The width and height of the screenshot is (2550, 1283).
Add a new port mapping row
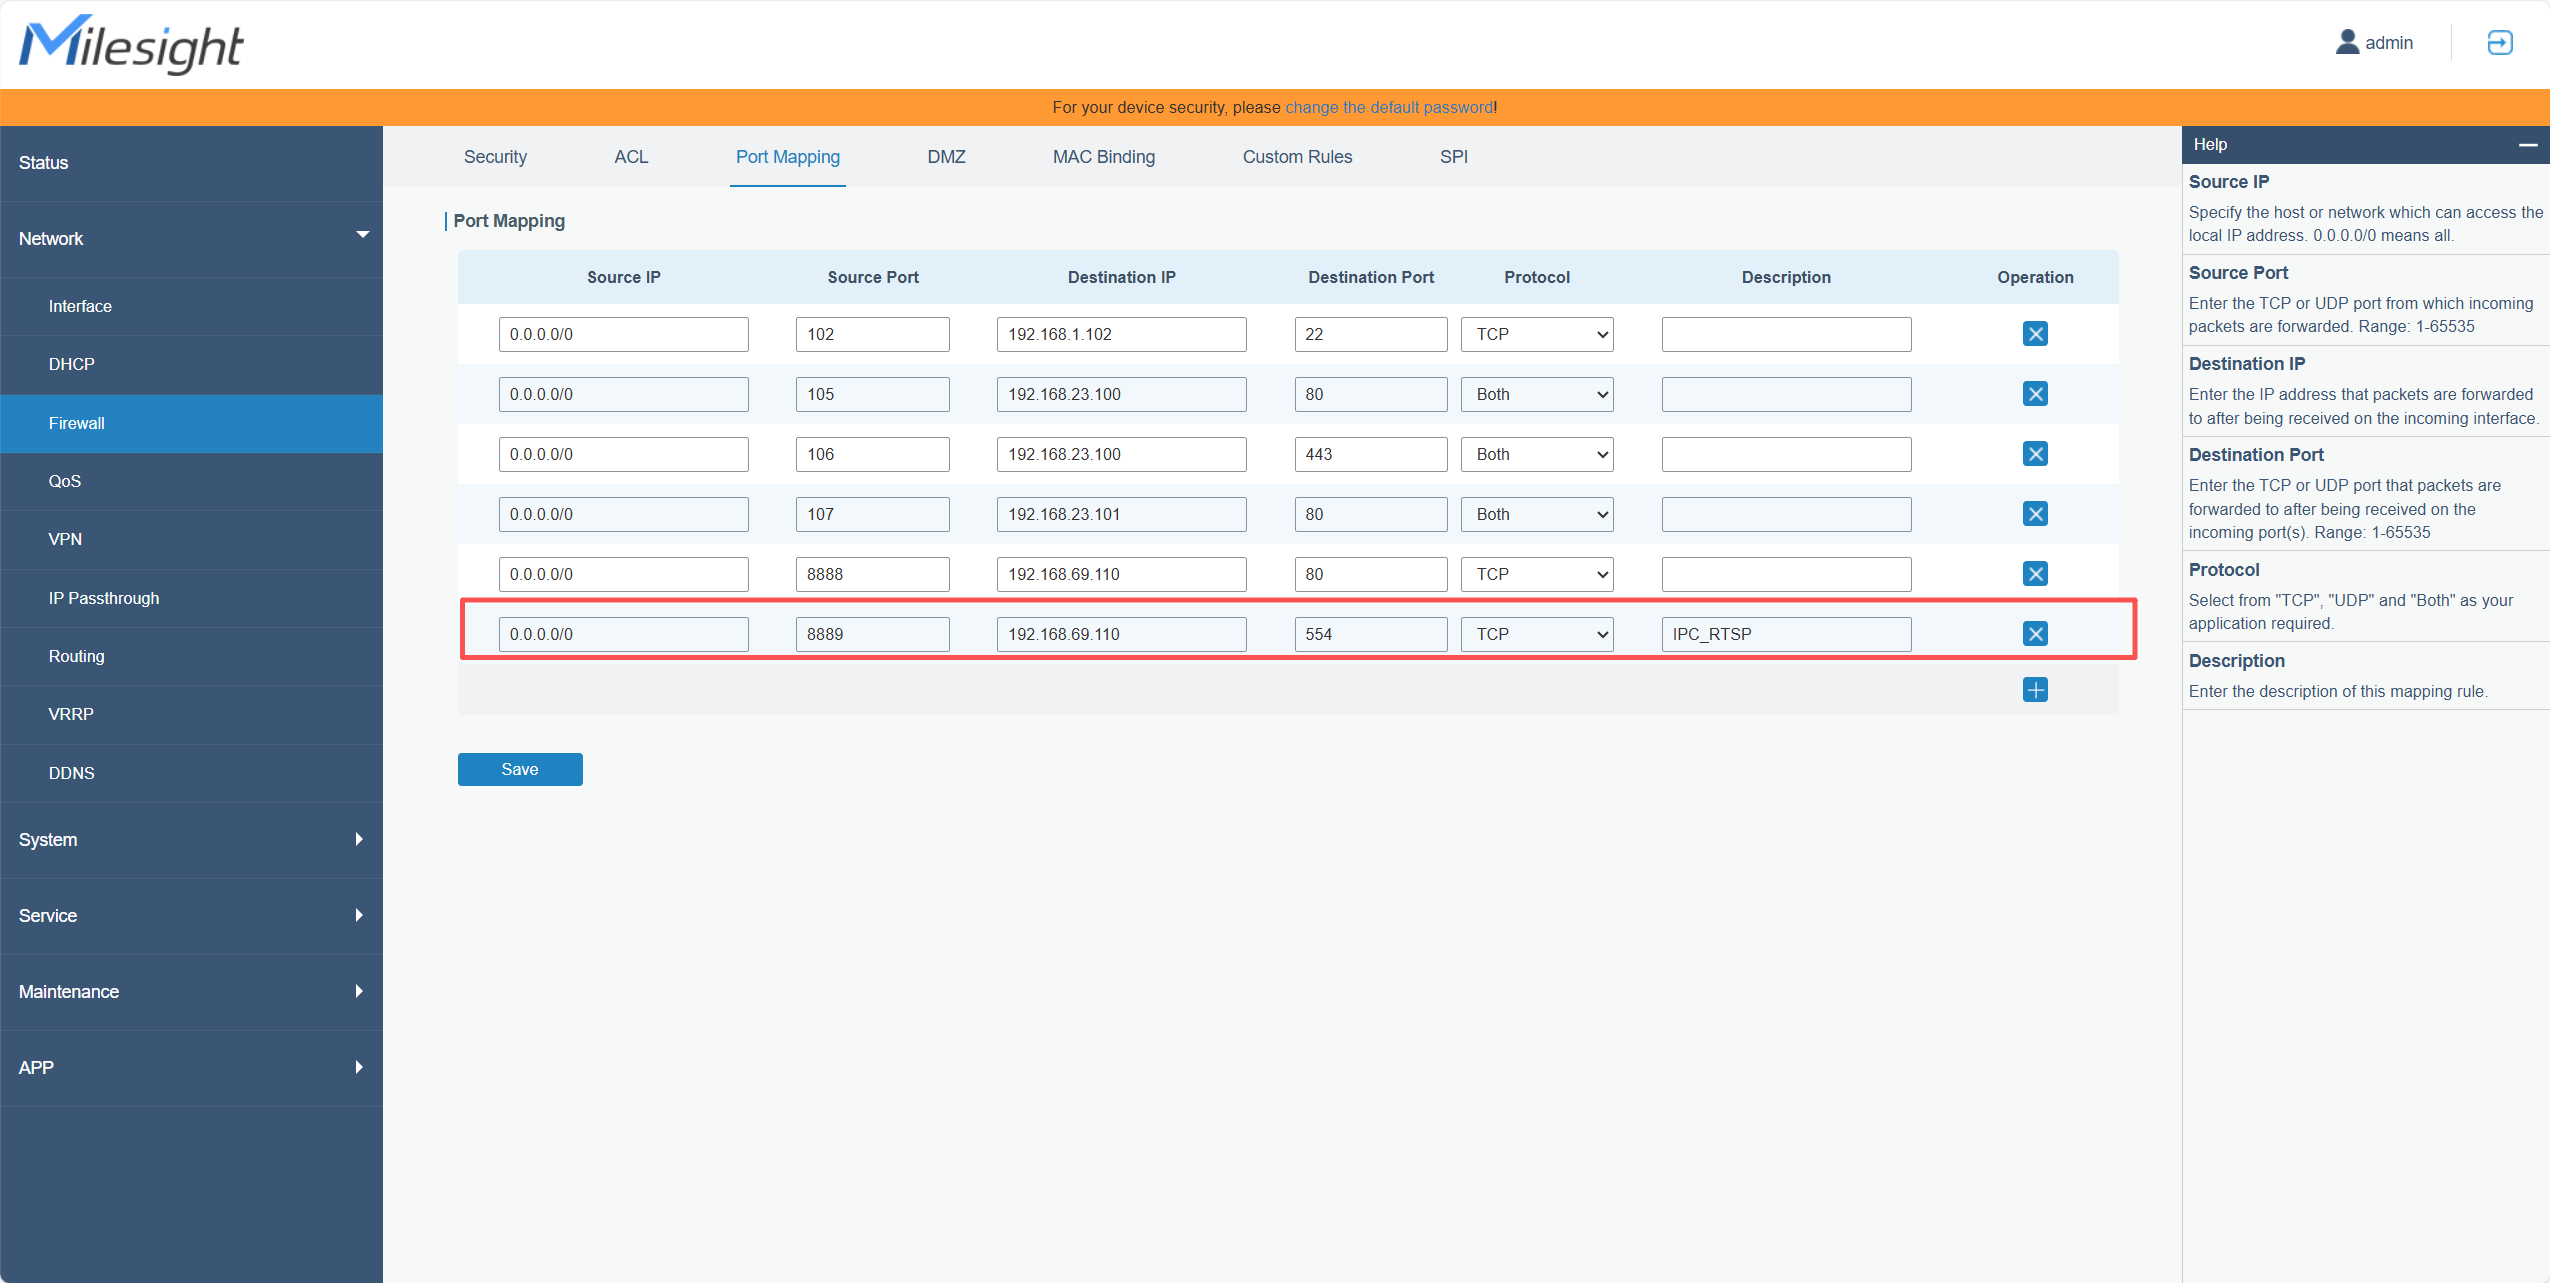tap(2034, 690)
